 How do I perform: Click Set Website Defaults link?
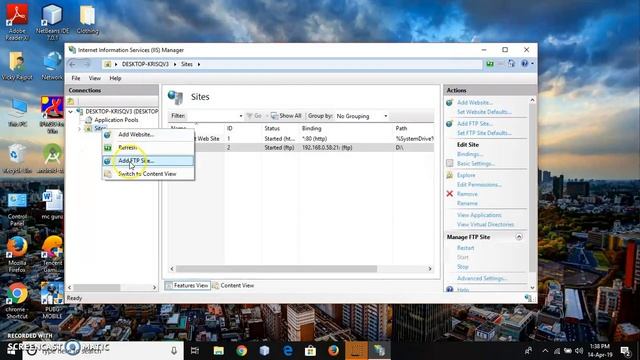(484, 112)
